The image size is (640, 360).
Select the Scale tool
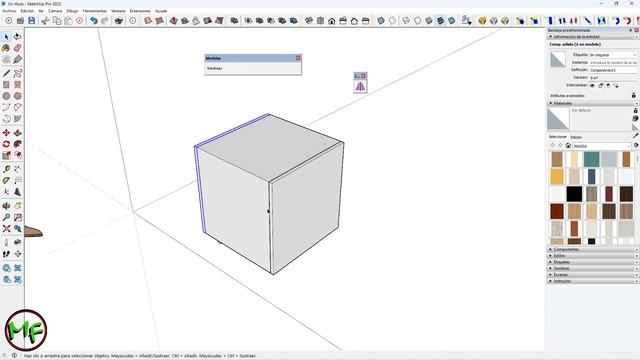pos(6,156)
